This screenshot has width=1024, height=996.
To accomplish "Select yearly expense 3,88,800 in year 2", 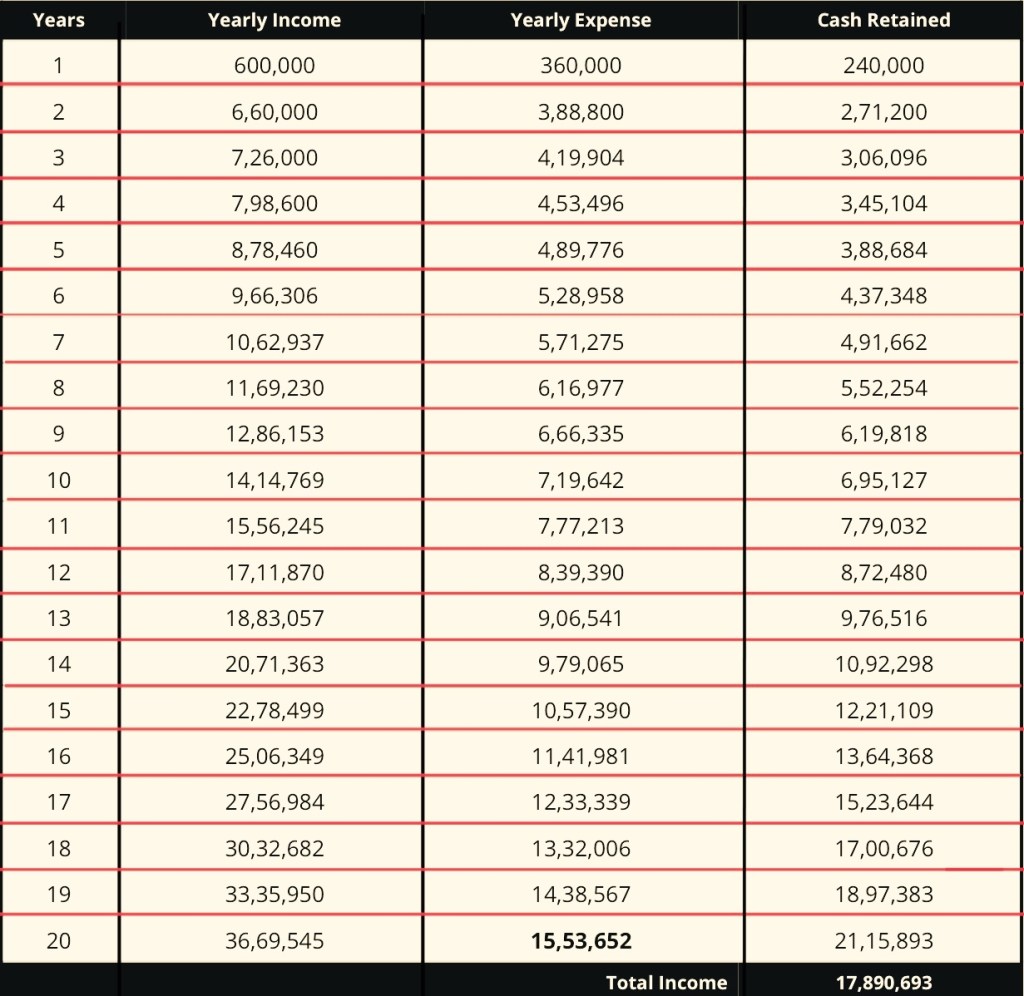I will click(581, 112).
